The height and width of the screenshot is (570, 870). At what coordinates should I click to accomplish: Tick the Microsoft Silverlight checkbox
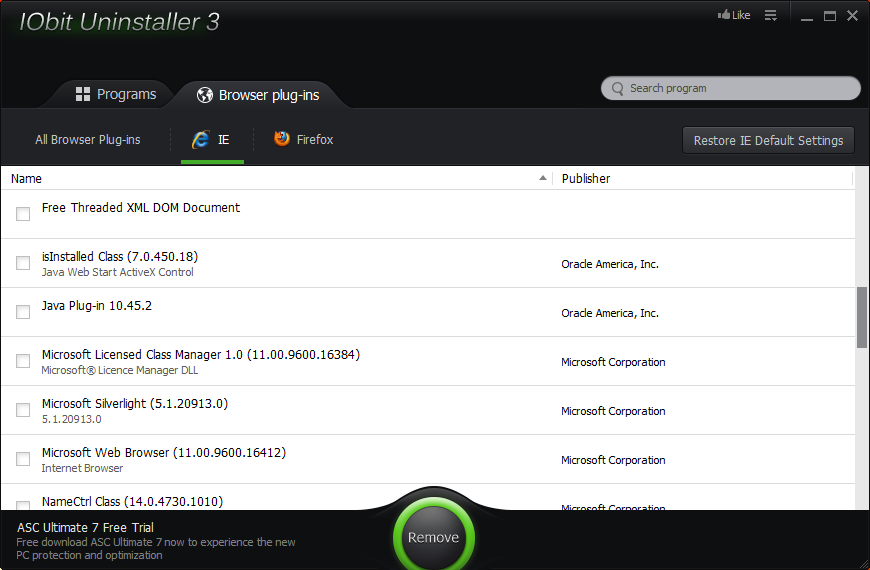coord(23,410)
